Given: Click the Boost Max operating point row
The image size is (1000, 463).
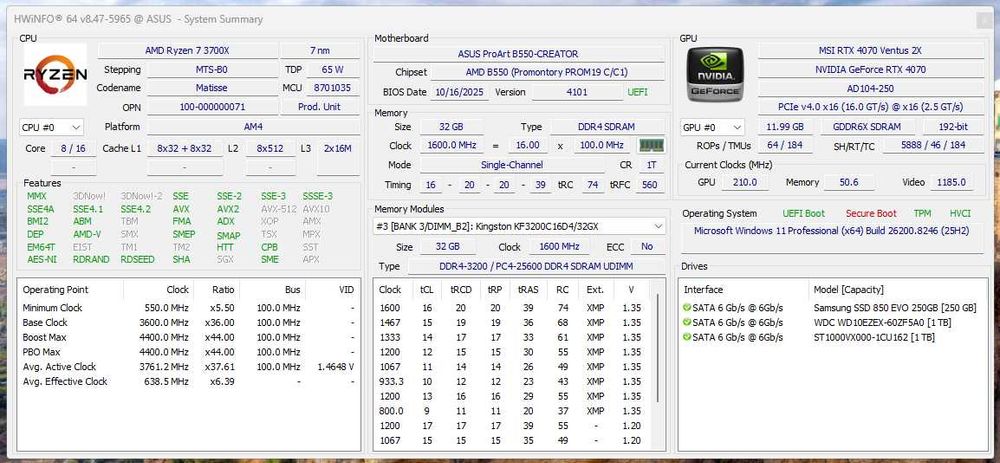Looking at the screenshot, I should pos(188,337).
